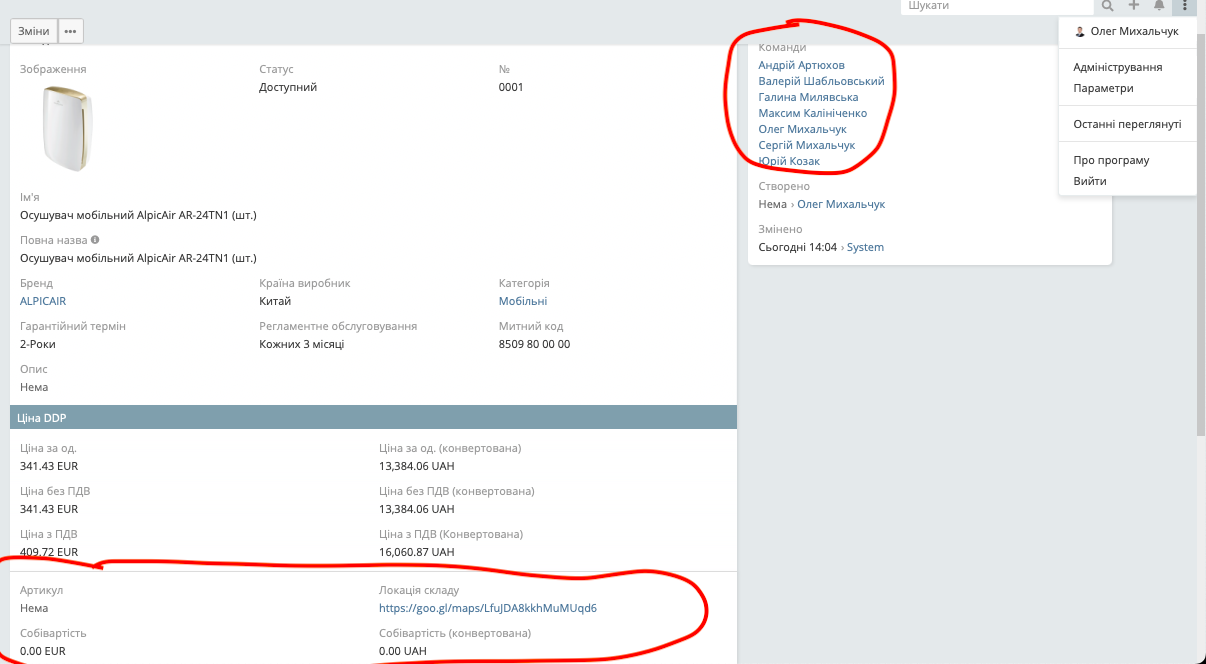1206x664 pixels.
Task: Click info icon next to Повна назва
Action: [x=95, y=240]
